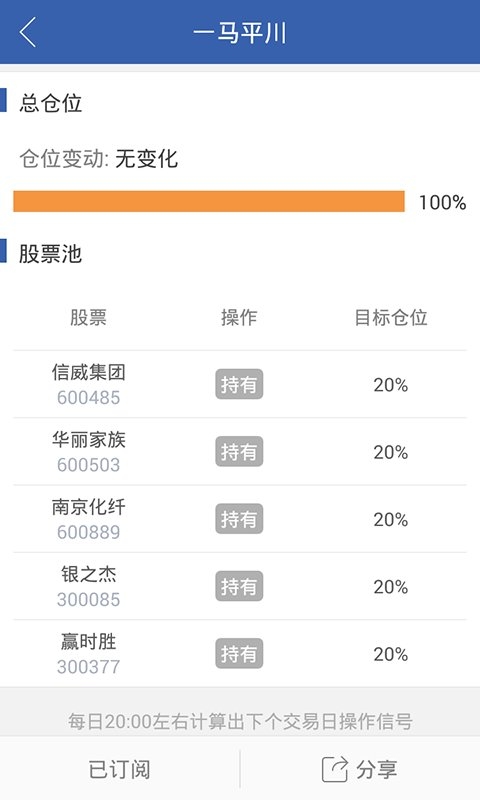
Task: Tap 20% target position for 银之杰
Action: click(391, 587)
